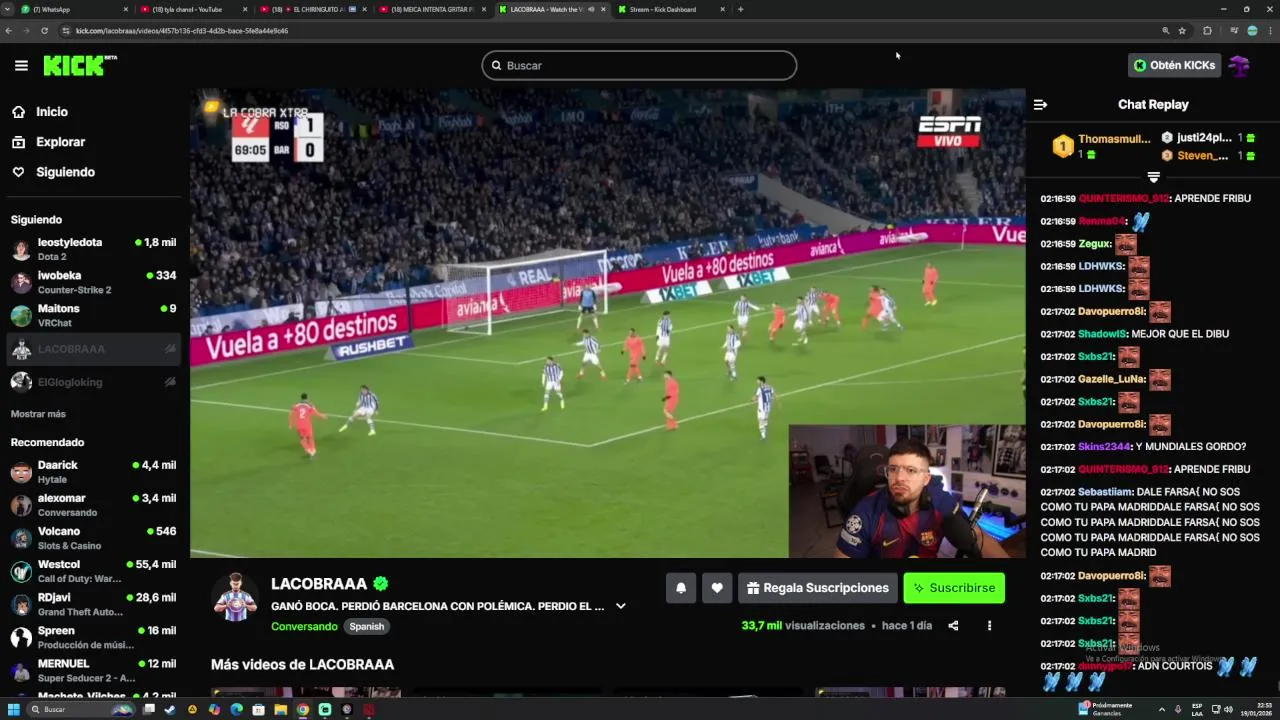The image size is (1280, 720).
Task: Open the hamburger menu beside Kick logo
Action: point(21,66)
